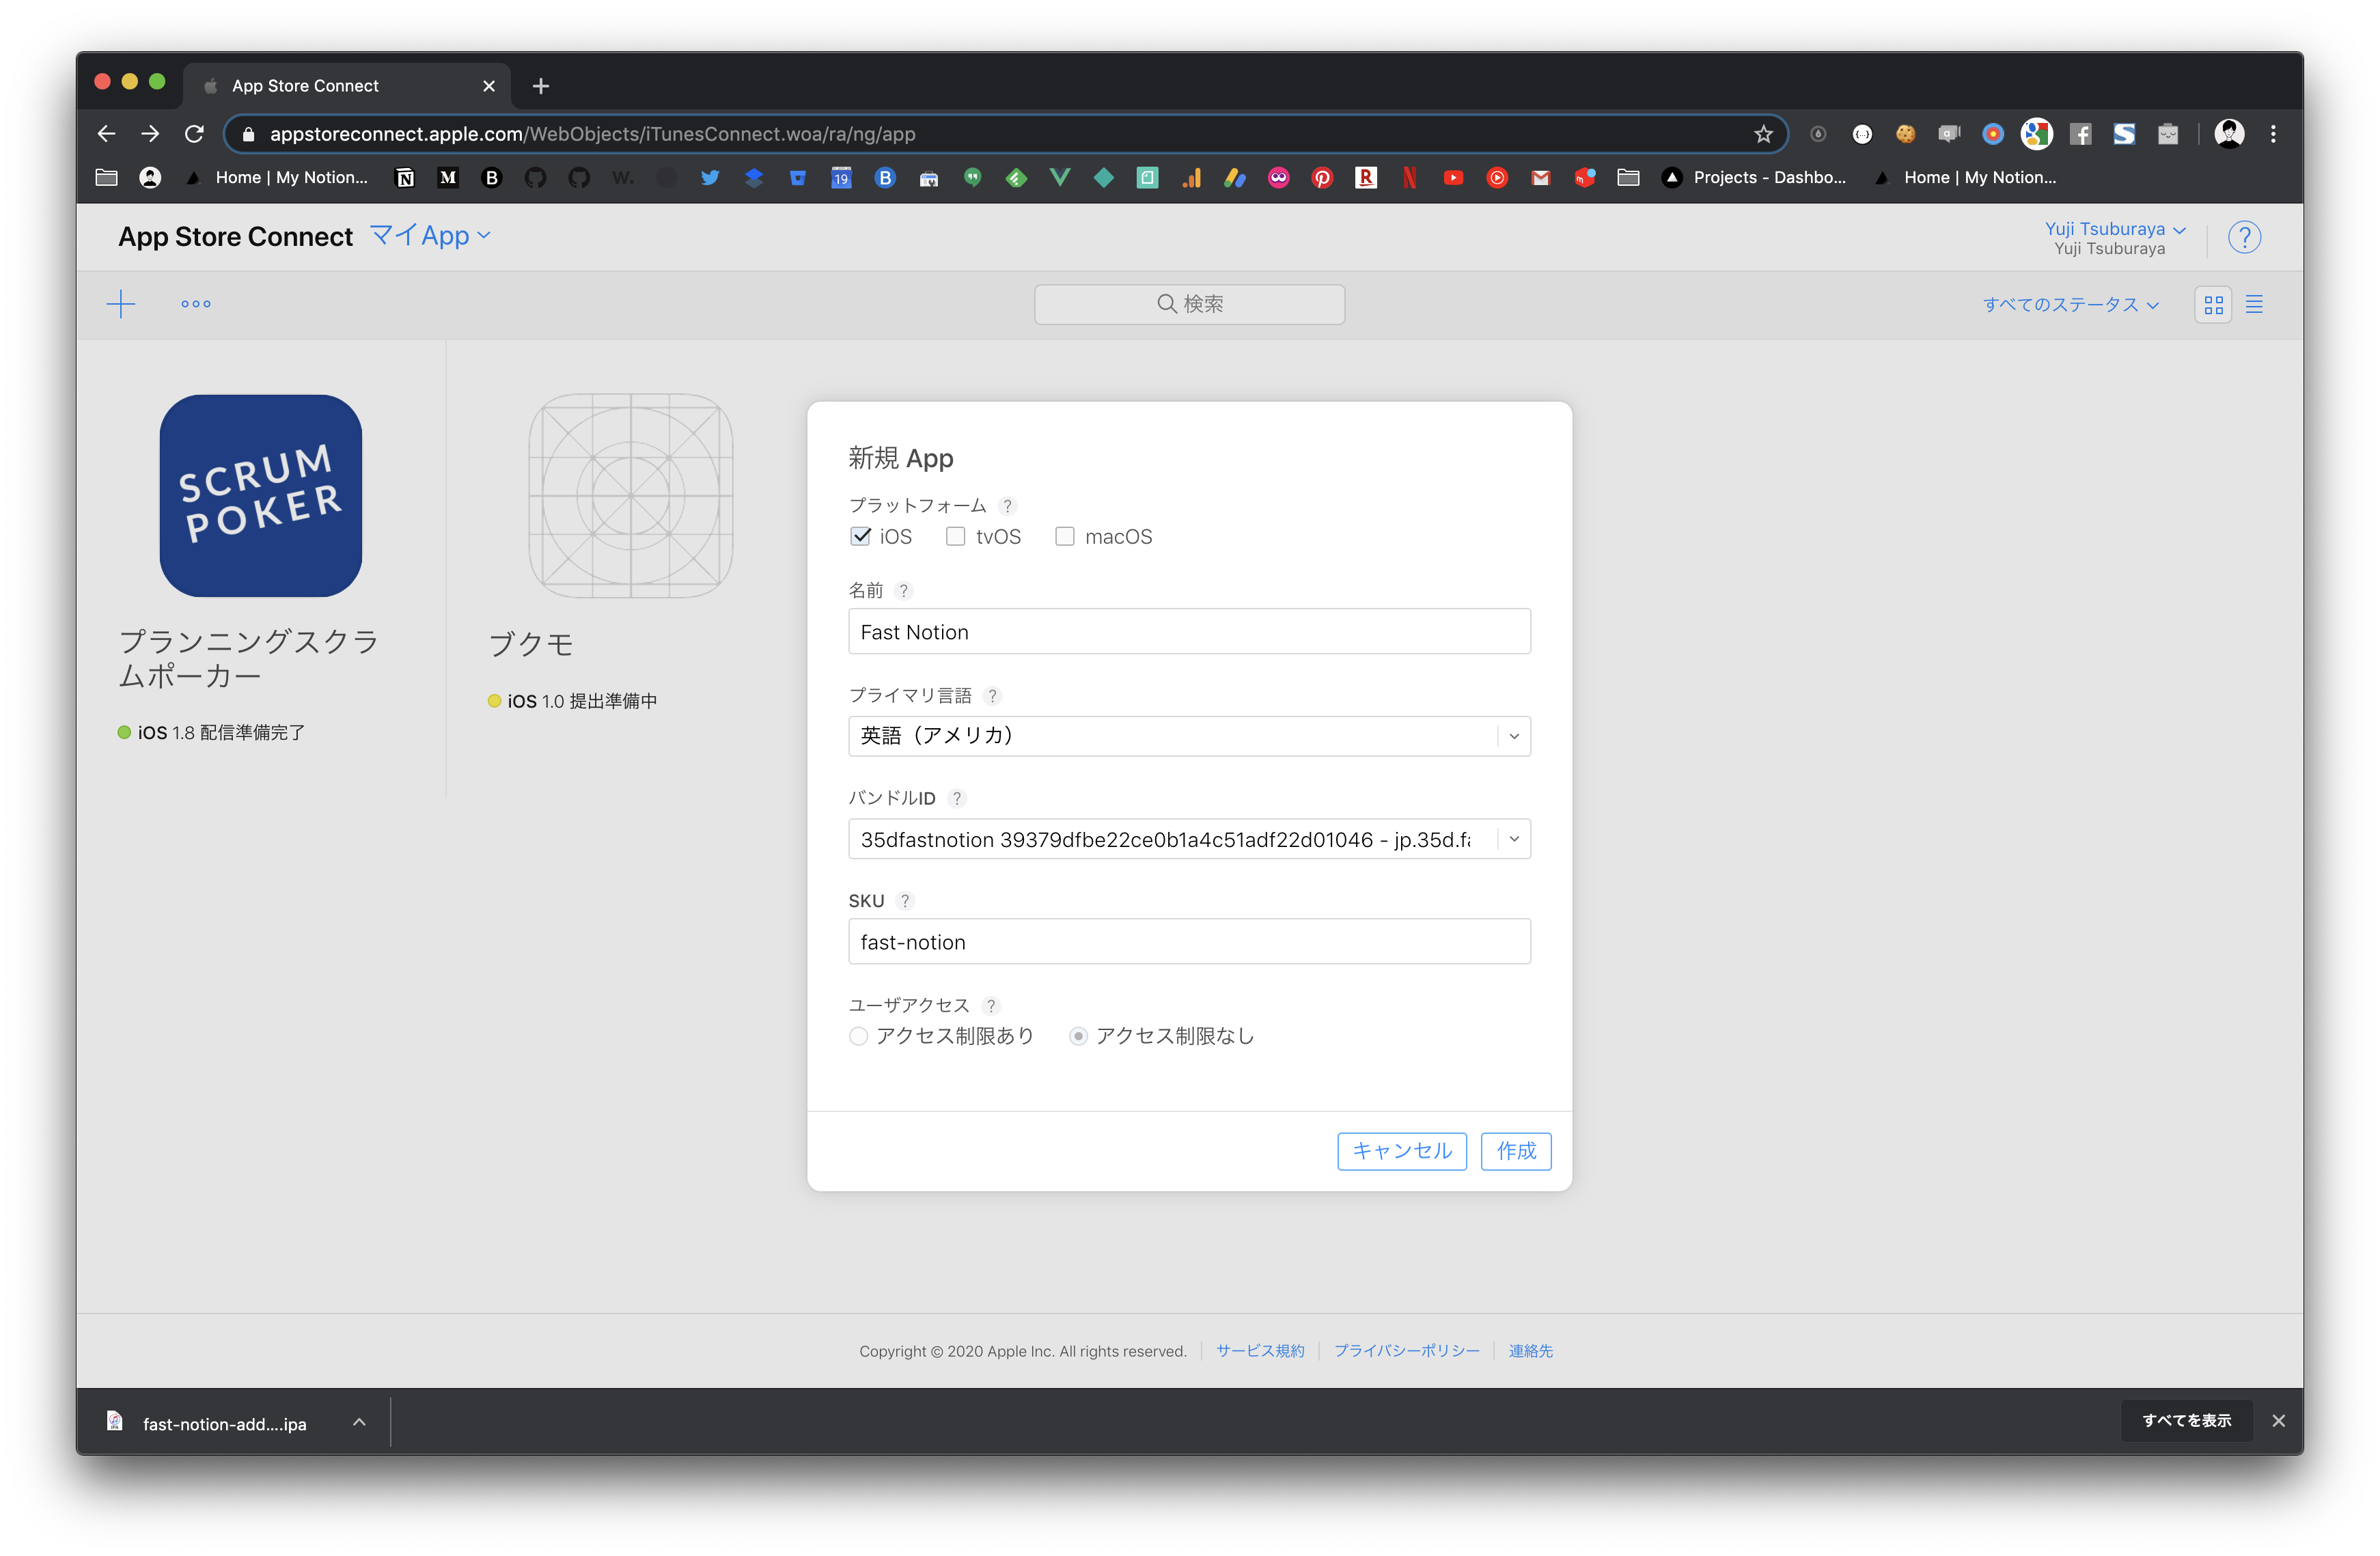Open the Google Calendar bookmark
The height and width of the screenshot is (1556, 2380).
pos(841,178)
